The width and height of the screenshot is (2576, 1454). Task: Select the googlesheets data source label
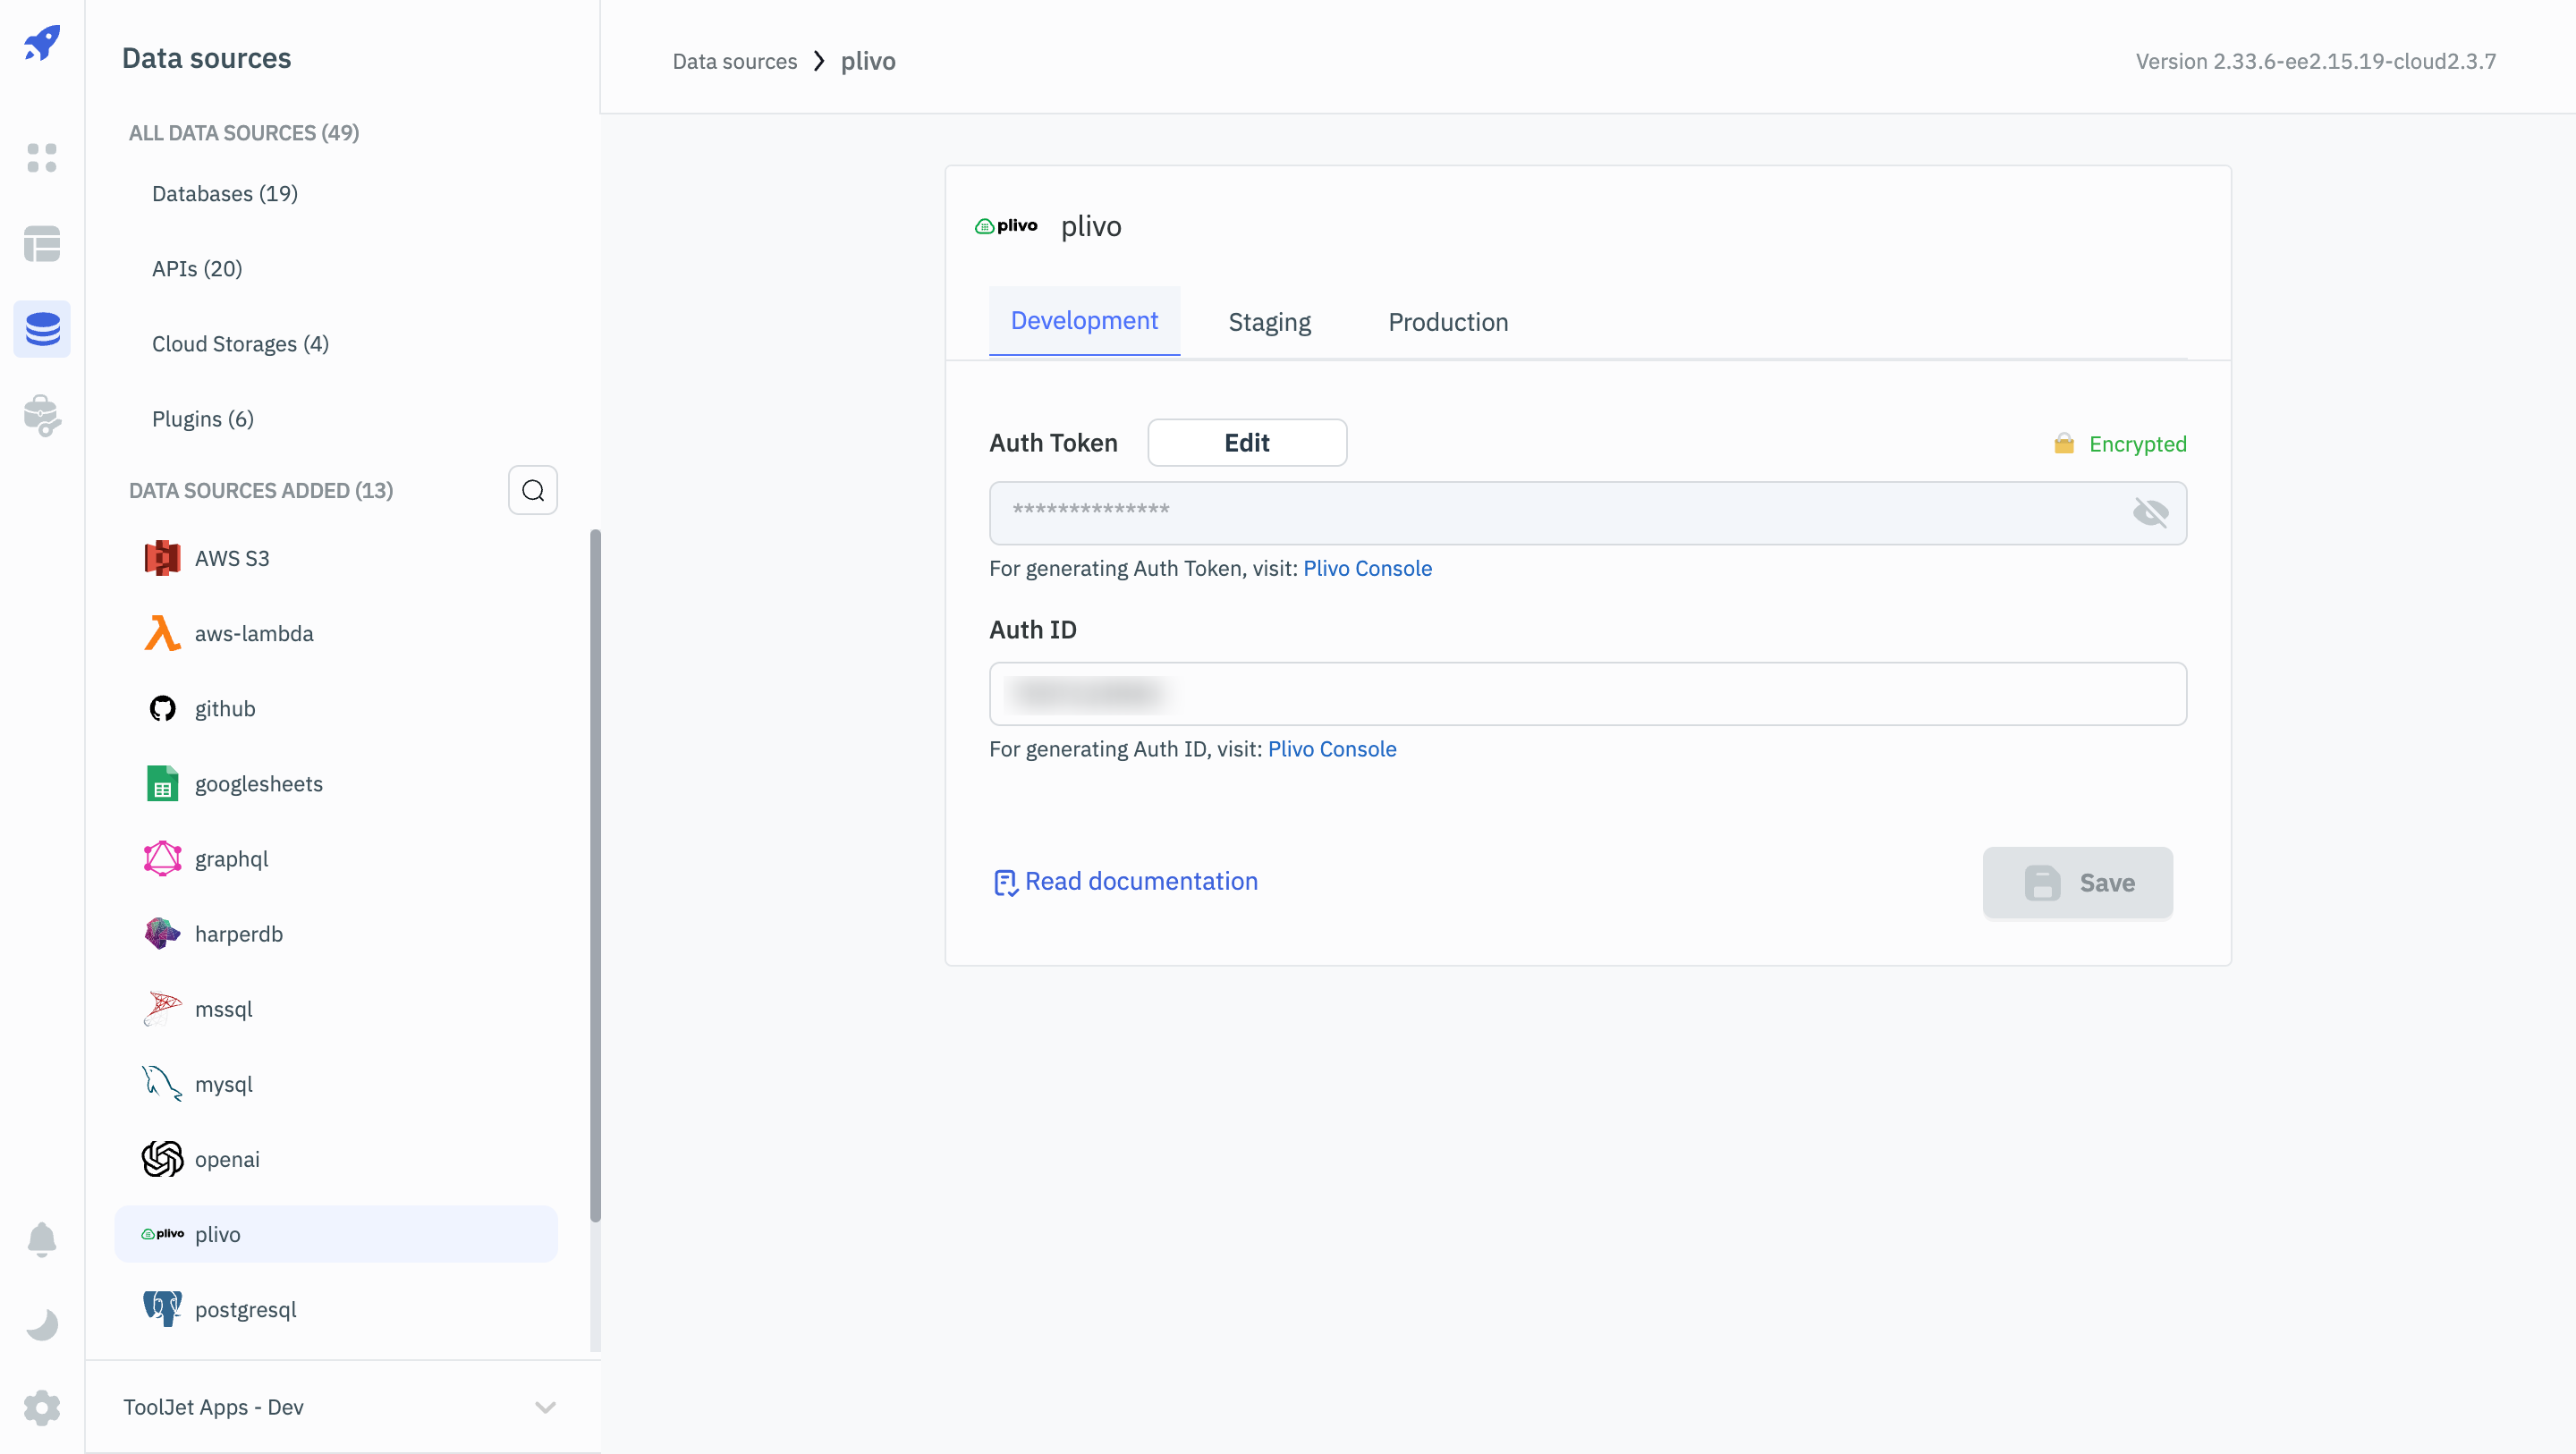(x=259, y=783)
